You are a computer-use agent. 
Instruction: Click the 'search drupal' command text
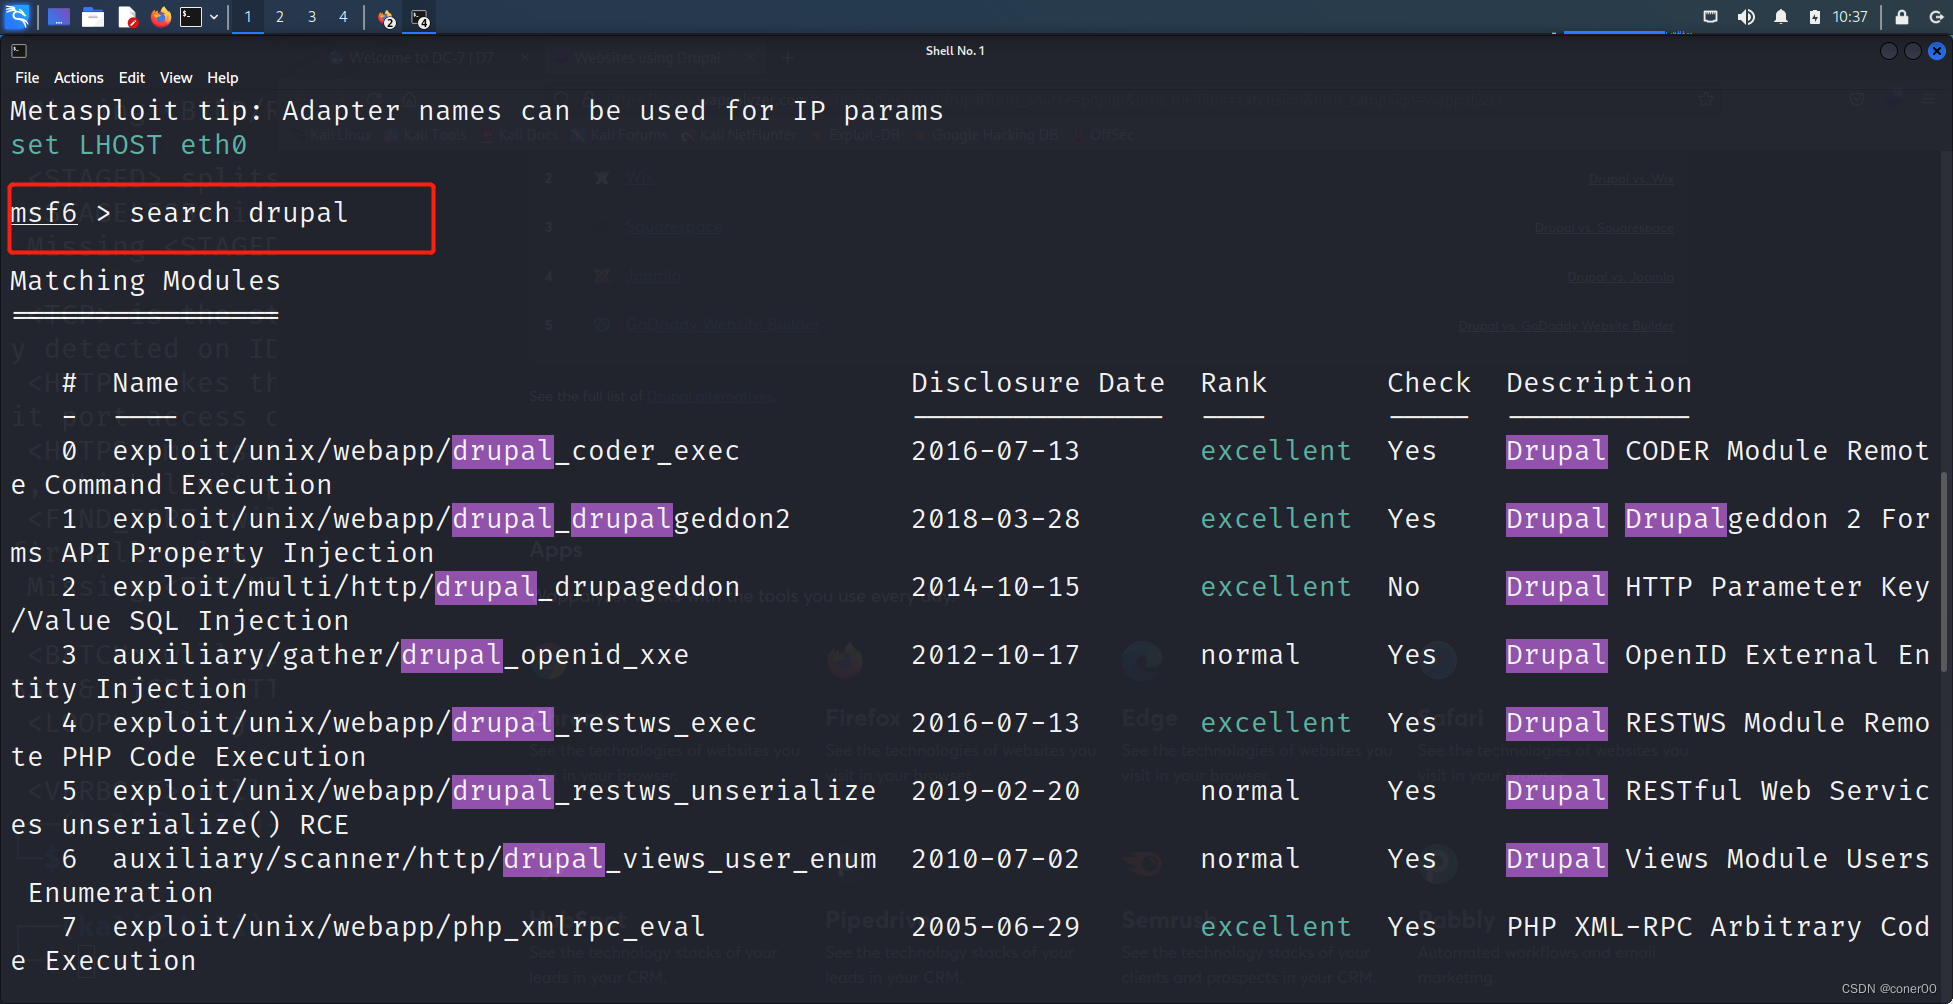click(x=239, y=213)
